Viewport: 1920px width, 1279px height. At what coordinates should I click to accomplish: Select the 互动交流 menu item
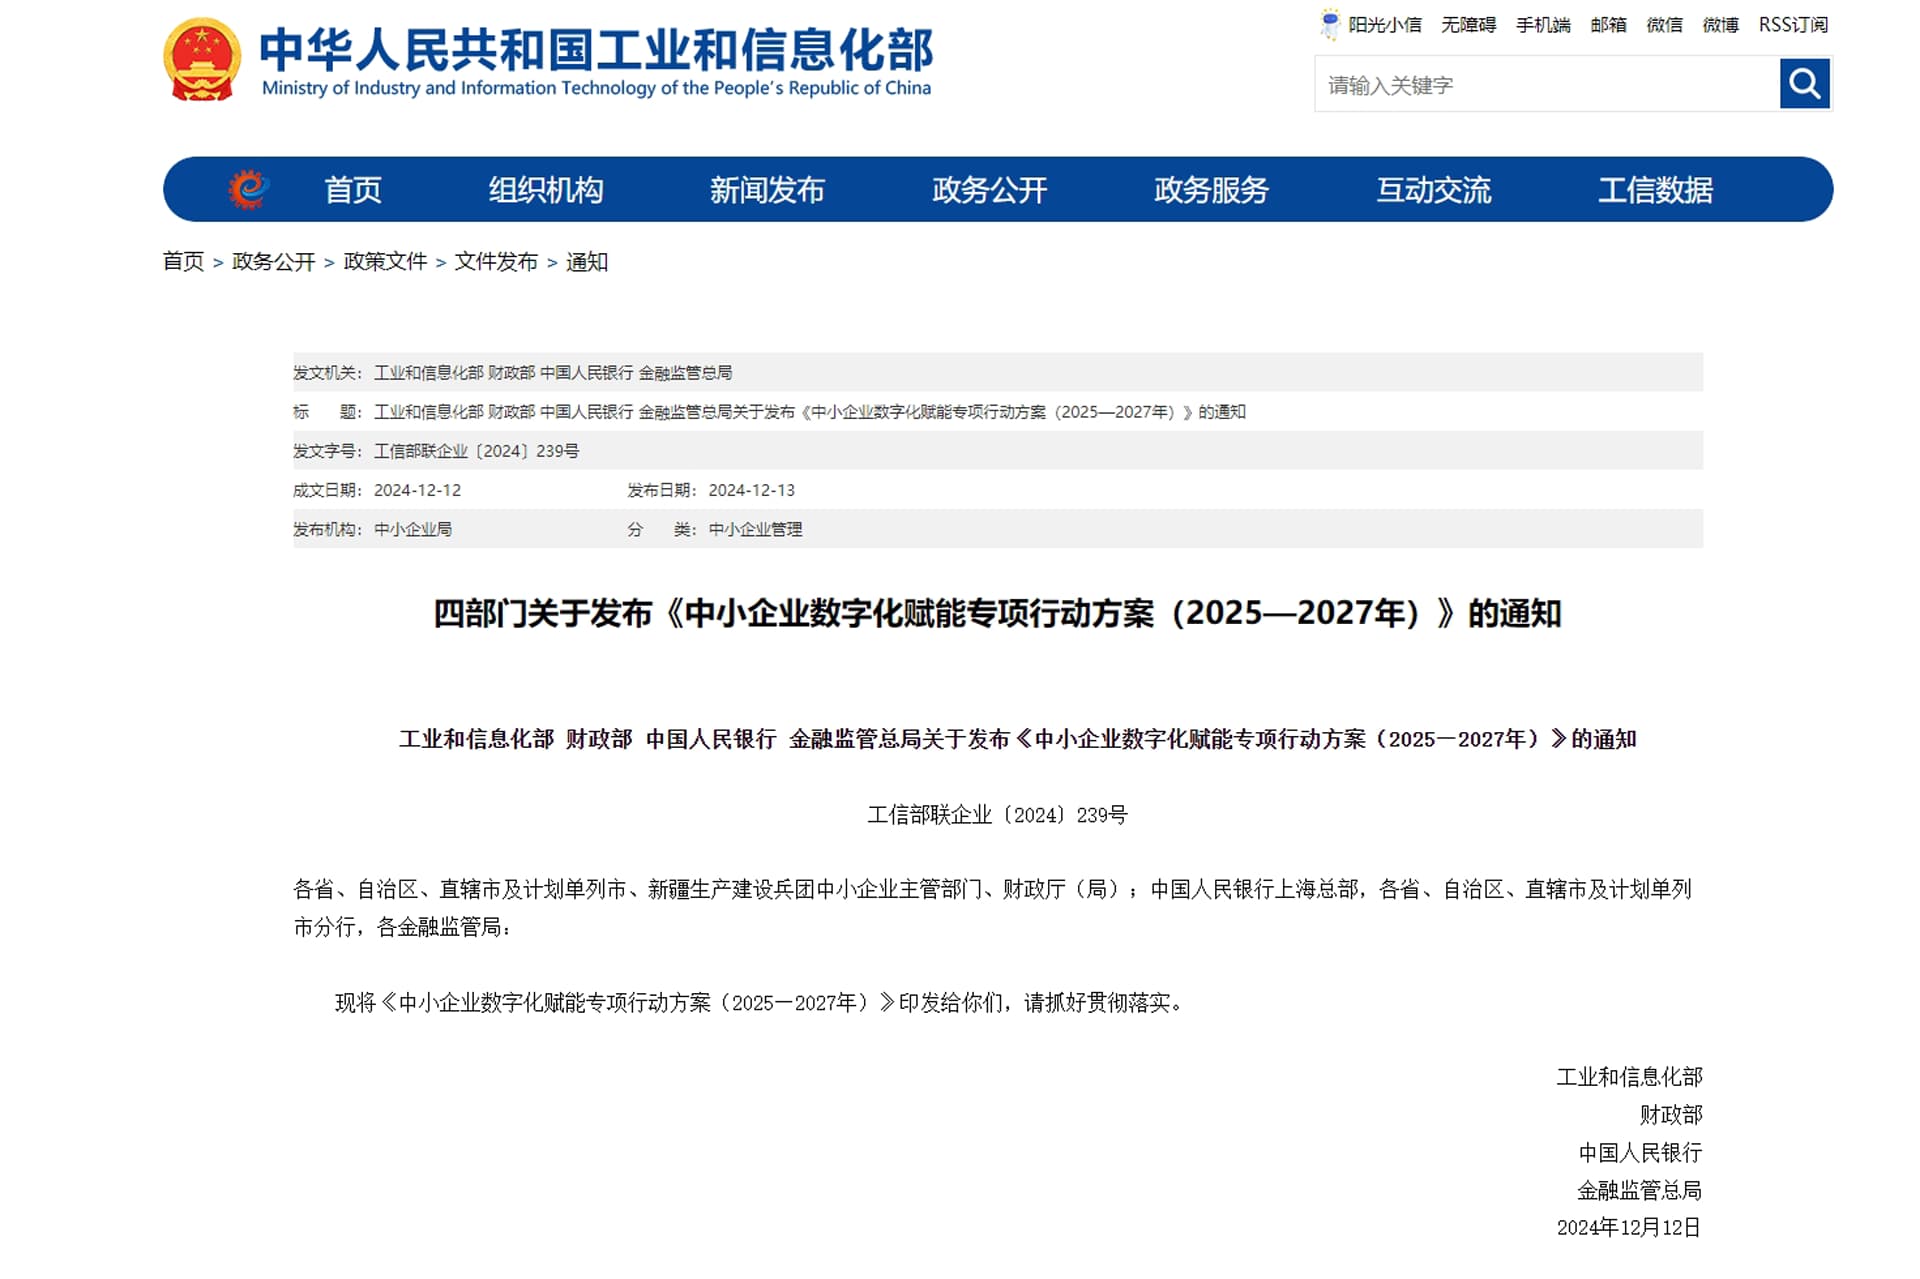point(1433,188)
